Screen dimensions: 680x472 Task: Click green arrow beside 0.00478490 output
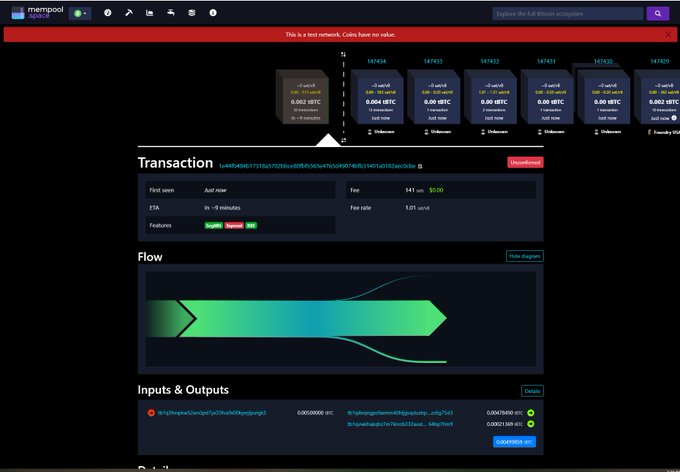[x=531, y=413]
